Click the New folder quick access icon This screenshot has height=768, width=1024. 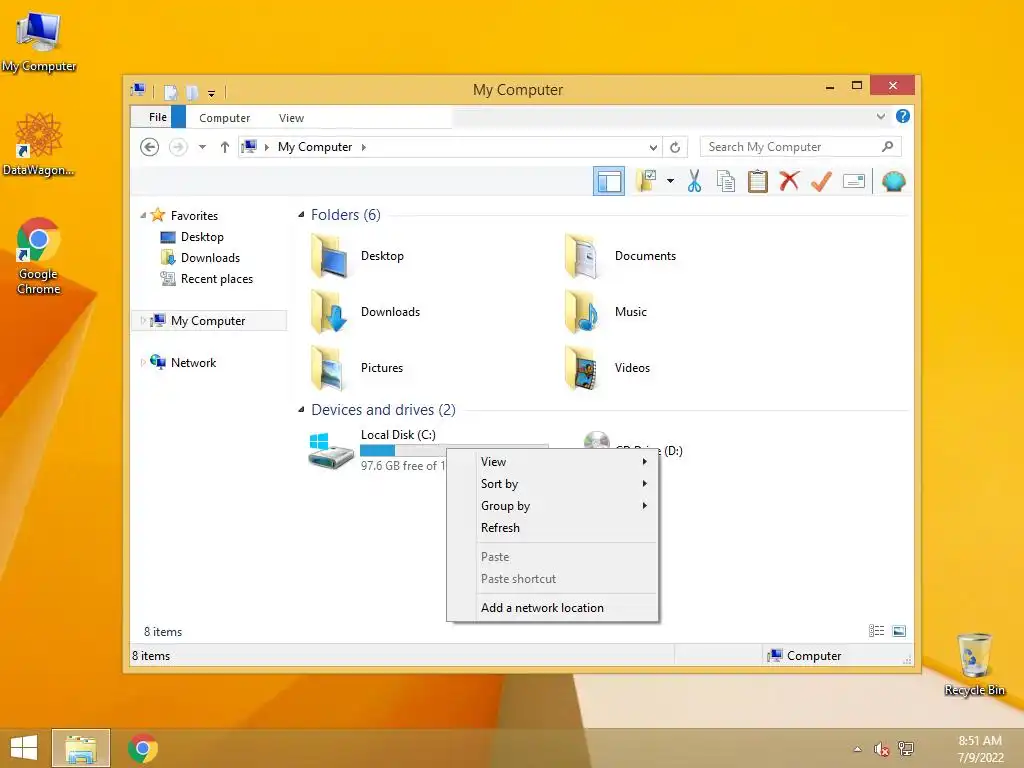pos(192,92)
